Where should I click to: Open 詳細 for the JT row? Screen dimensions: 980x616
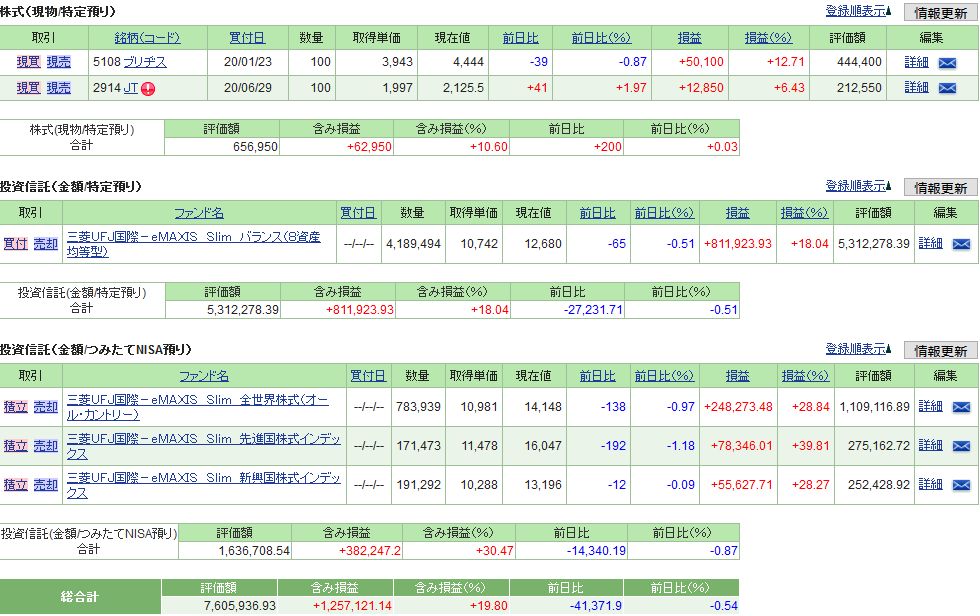click(916, 88)
